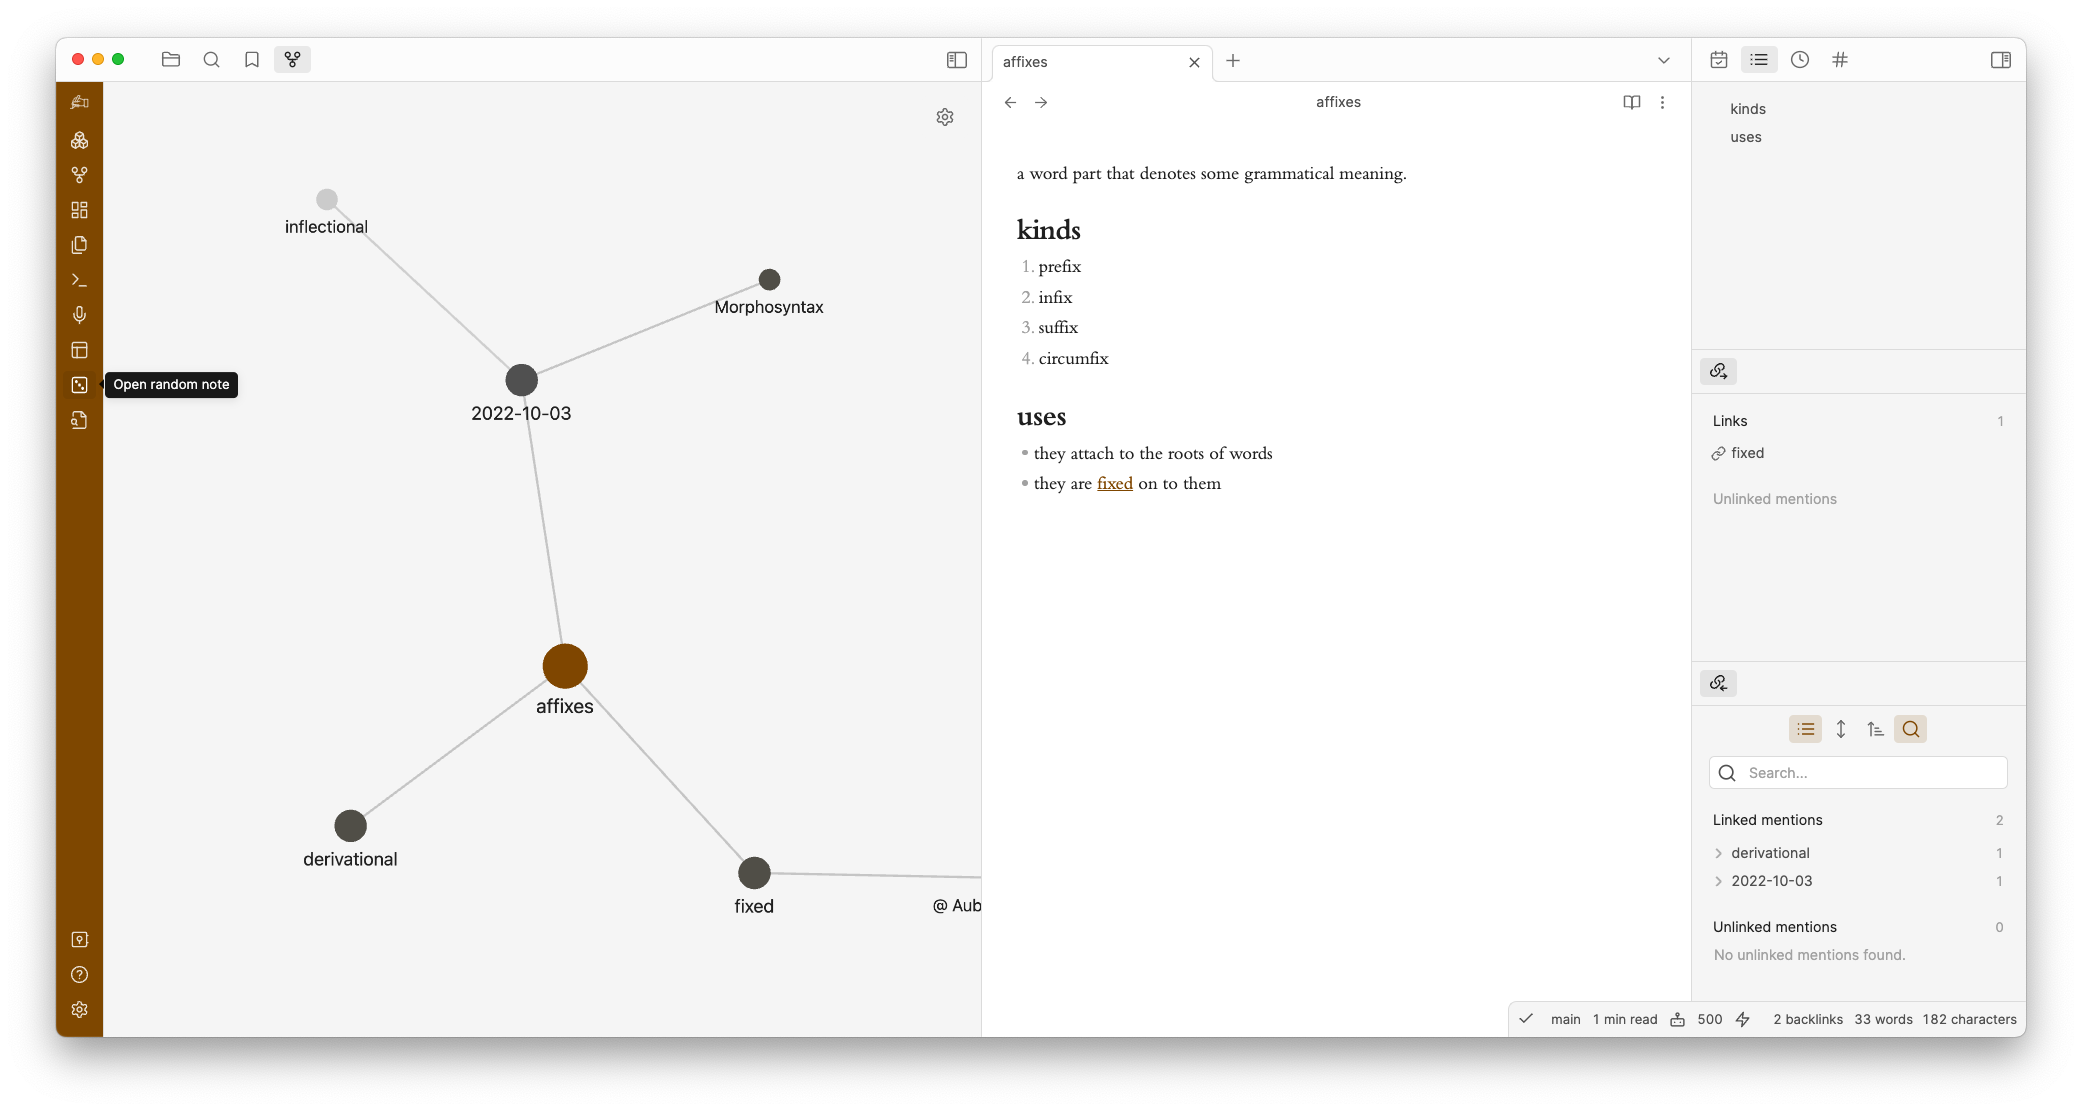Select the affixes tab label

point(1025,62)
